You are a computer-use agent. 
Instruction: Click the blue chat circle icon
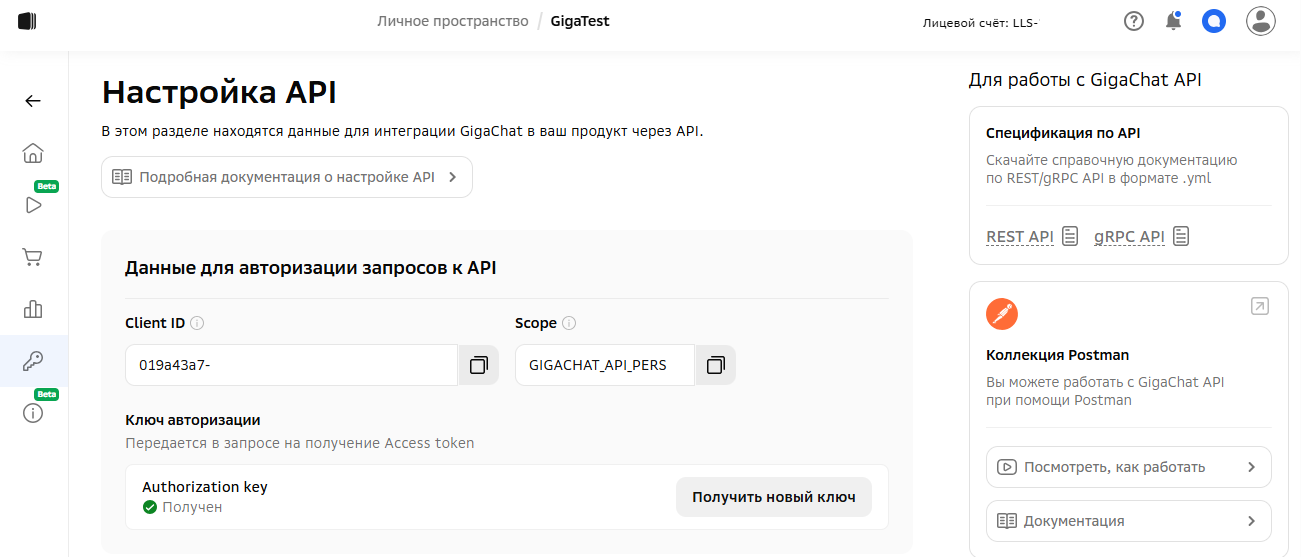1214,21
